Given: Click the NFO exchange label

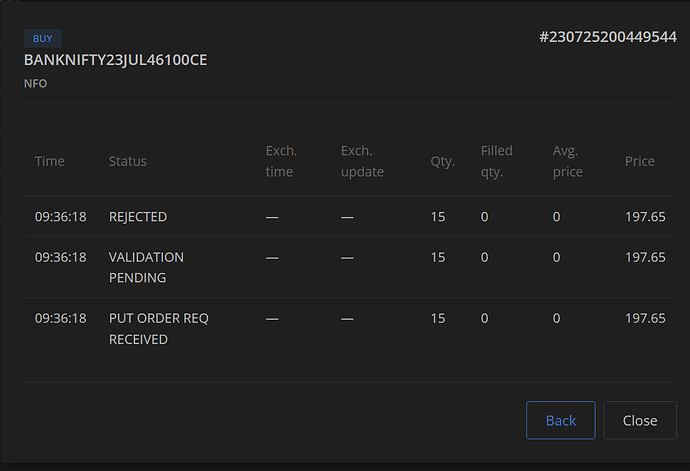Looking at the screenshot, I should tap(35, 84).
